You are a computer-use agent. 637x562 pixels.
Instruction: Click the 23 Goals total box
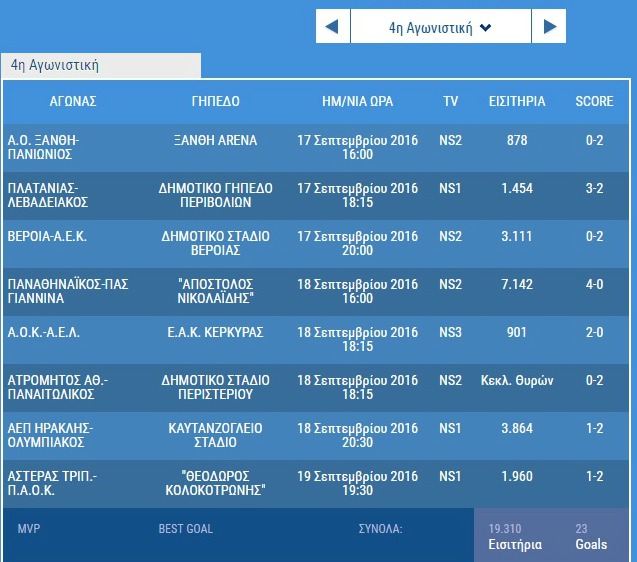(591, 536)
